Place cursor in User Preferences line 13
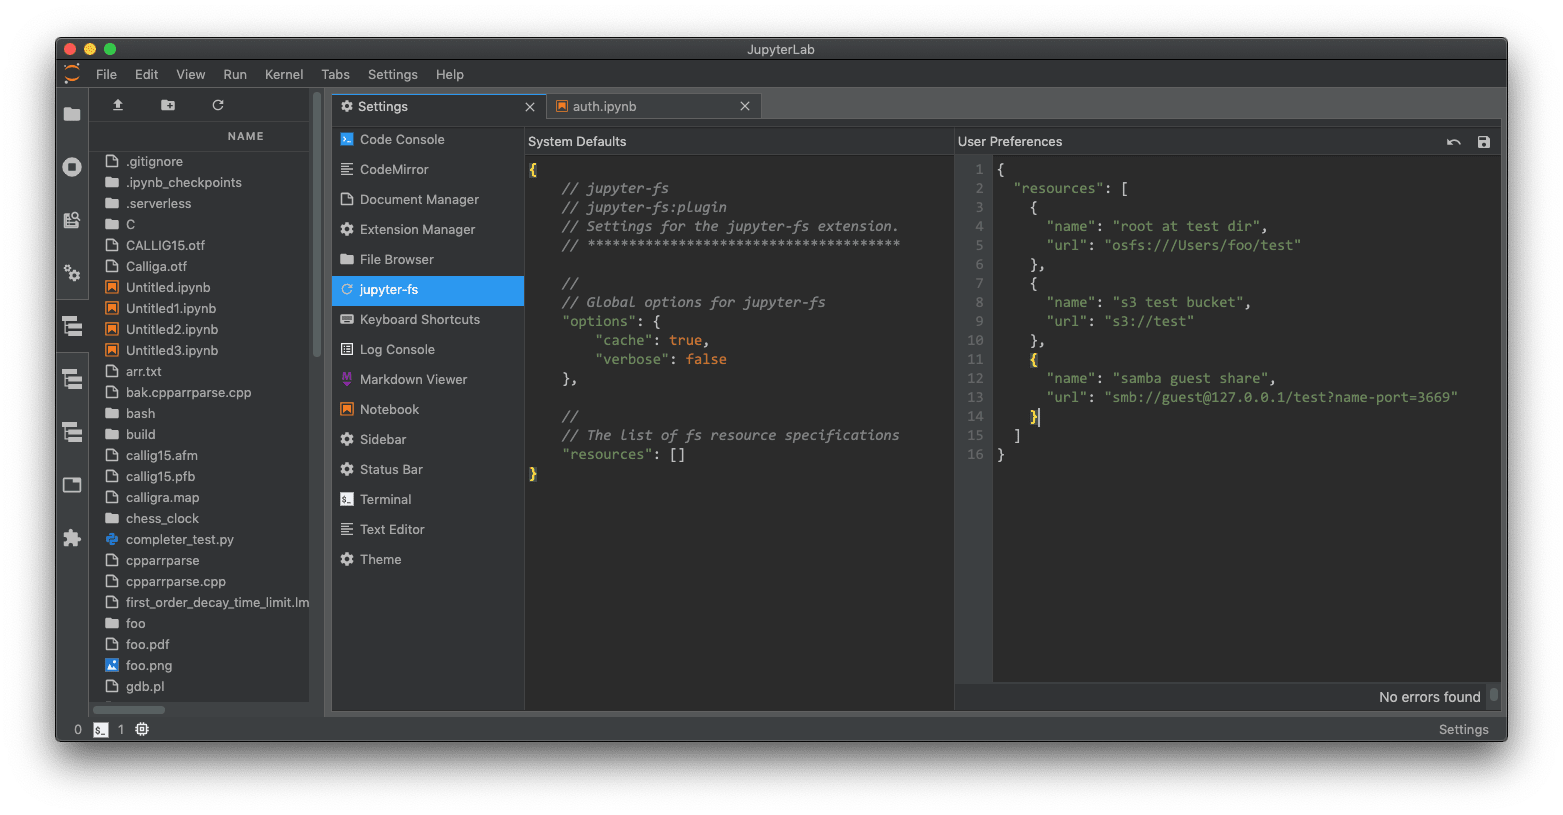This screenshot has width=1563, height=815. point(1246,397)
